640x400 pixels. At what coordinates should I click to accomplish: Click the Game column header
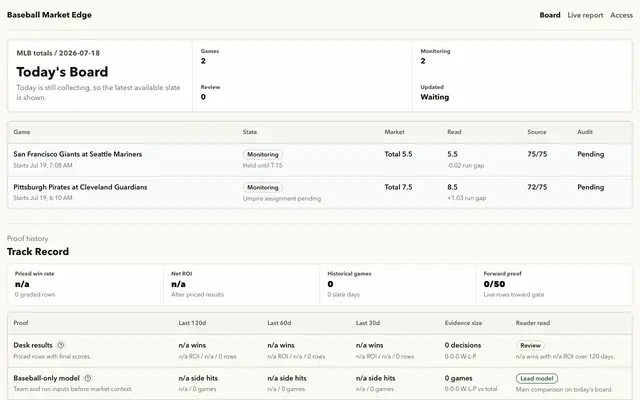(22, 132)
